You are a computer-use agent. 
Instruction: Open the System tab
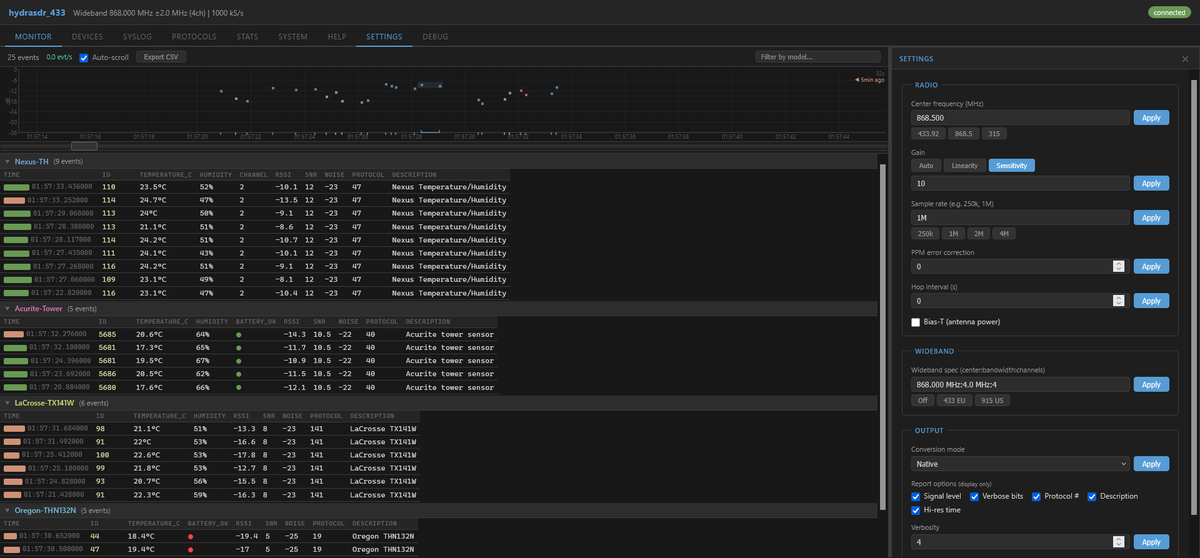(293, 37)
